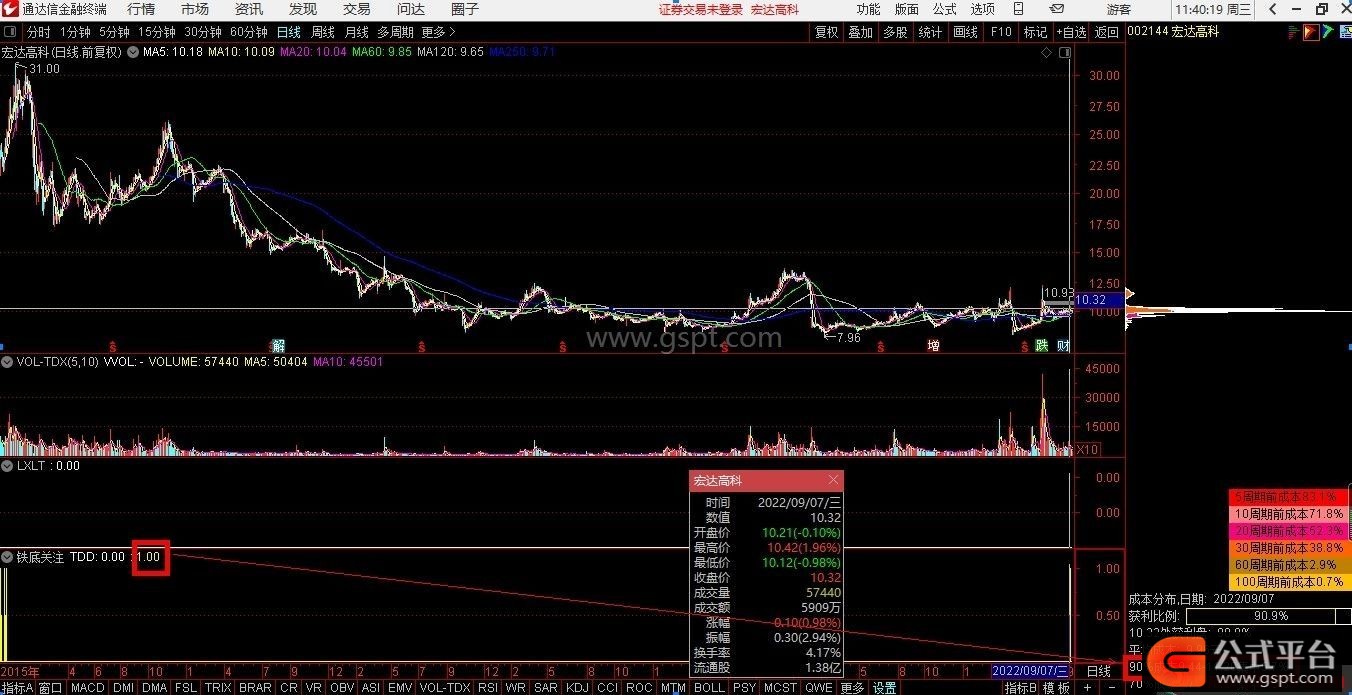Click the 叠加 overlay button
The image size is (1352, 695).
click(860, 32)
